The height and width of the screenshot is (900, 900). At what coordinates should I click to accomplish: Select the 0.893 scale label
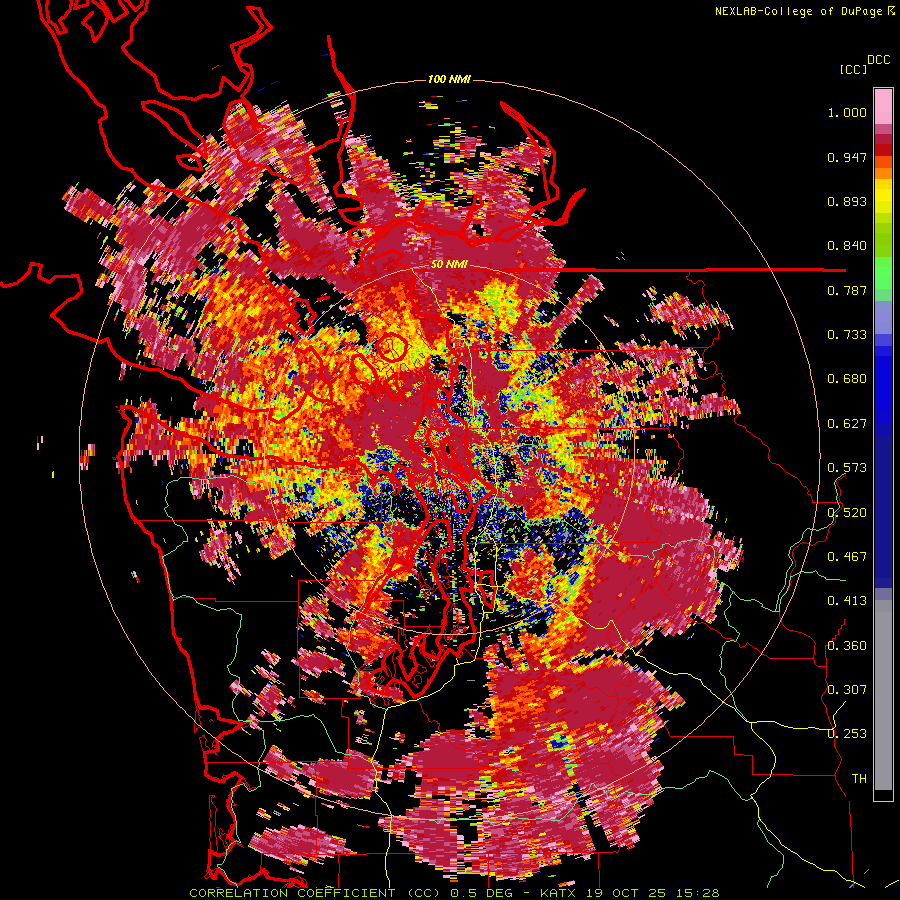[x=847, y=201]
